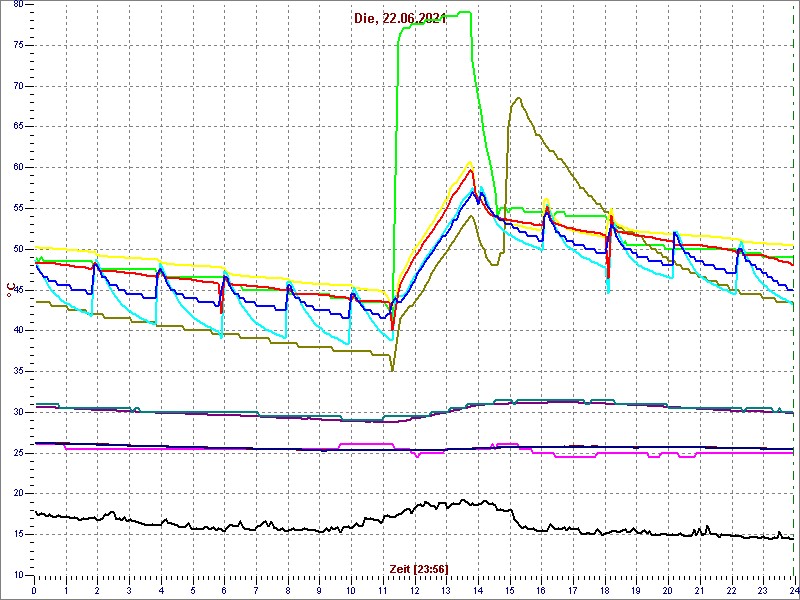The image size is (800, 600).
Task: Click the olive curve's peak near 68°C
Action: [518, 98]
